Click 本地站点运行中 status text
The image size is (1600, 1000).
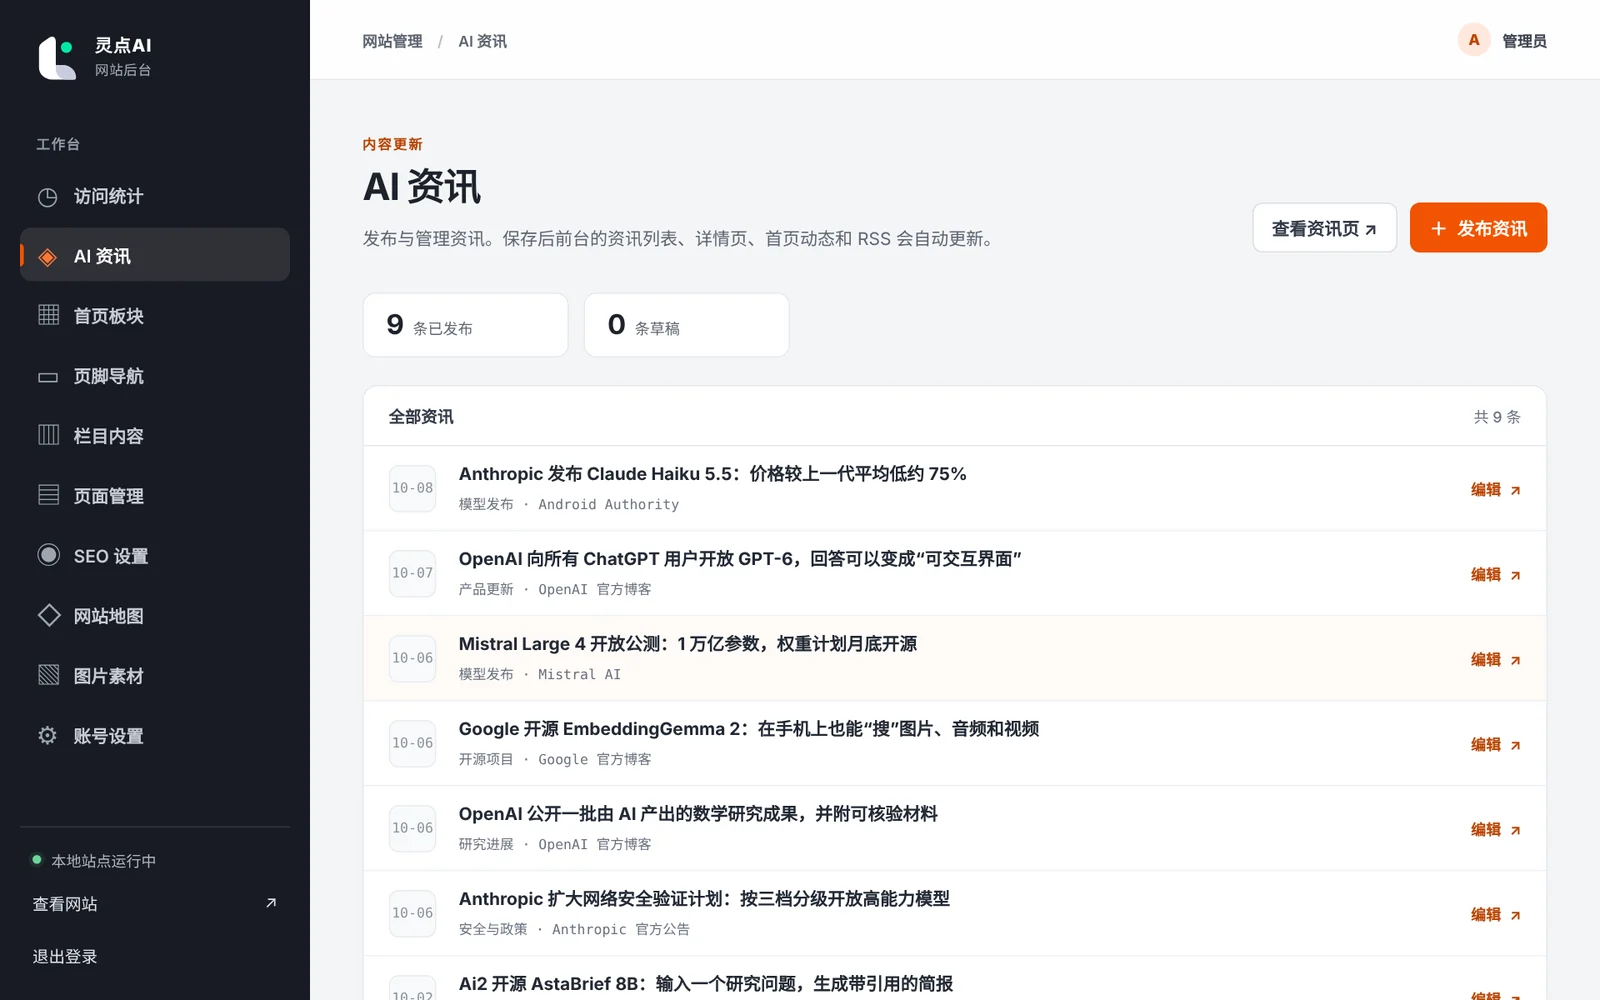104,861
